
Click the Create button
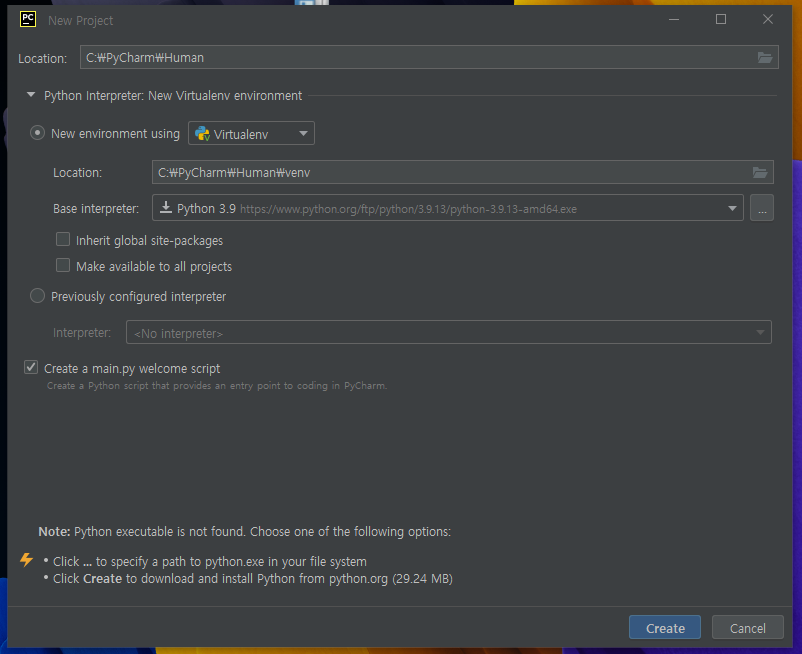point(664,627)
